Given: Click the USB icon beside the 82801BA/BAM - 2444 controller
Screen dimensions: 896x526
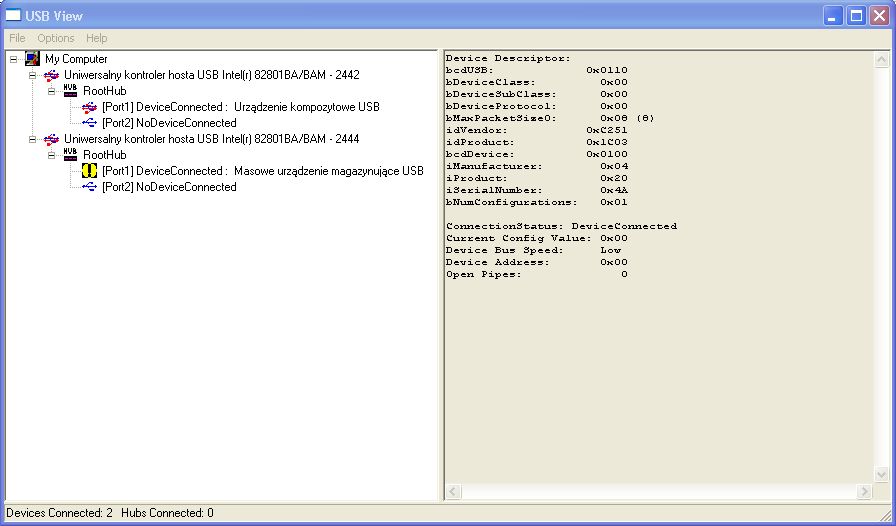Looking at the screenshot, I should [x=51, y=139].
